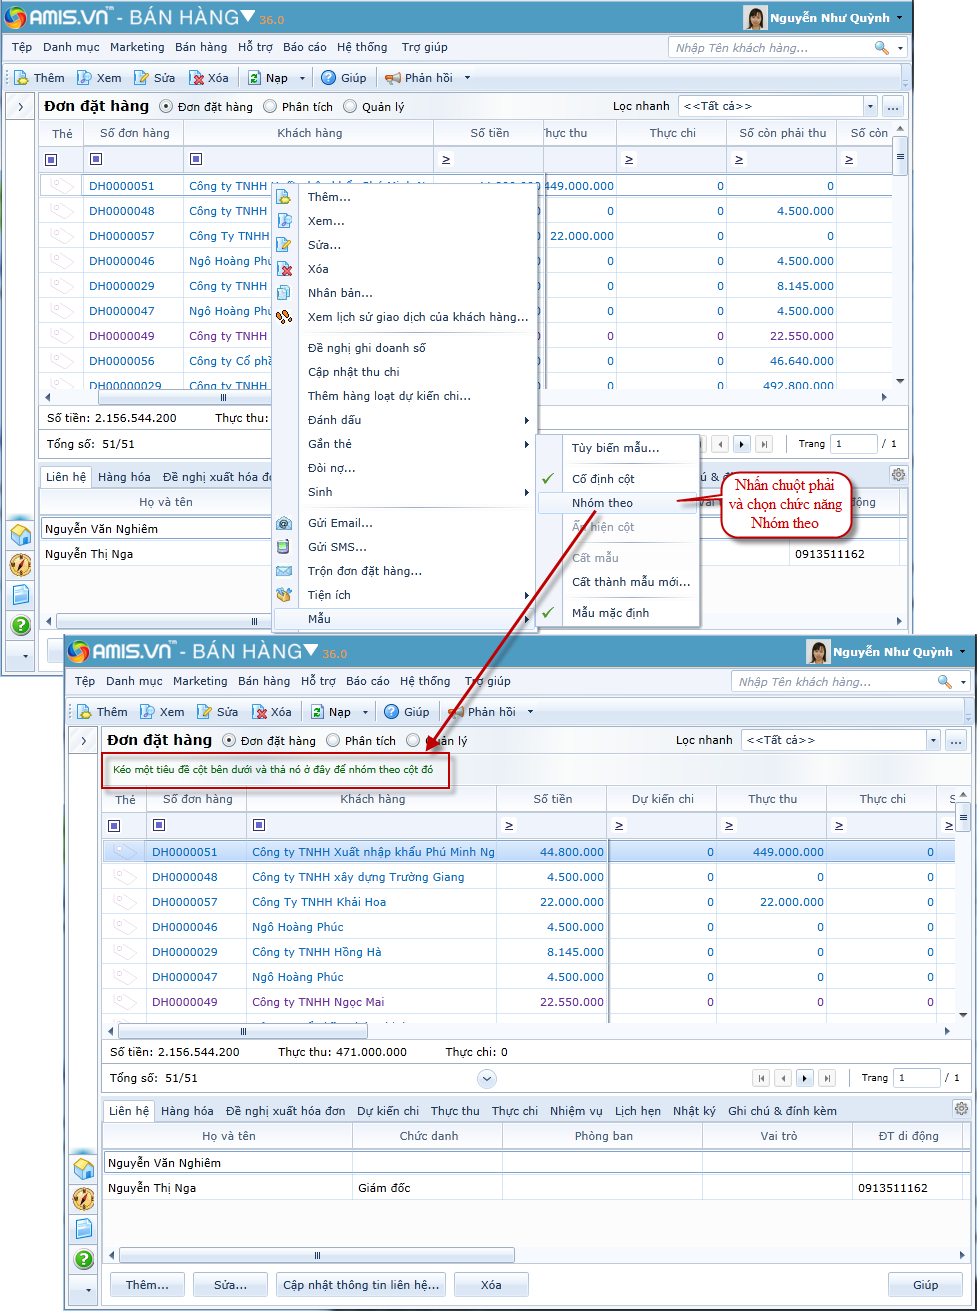Click the Gửi Email icon in context menu
Viewport: 978px width, 1312px height.
point(284,523)
